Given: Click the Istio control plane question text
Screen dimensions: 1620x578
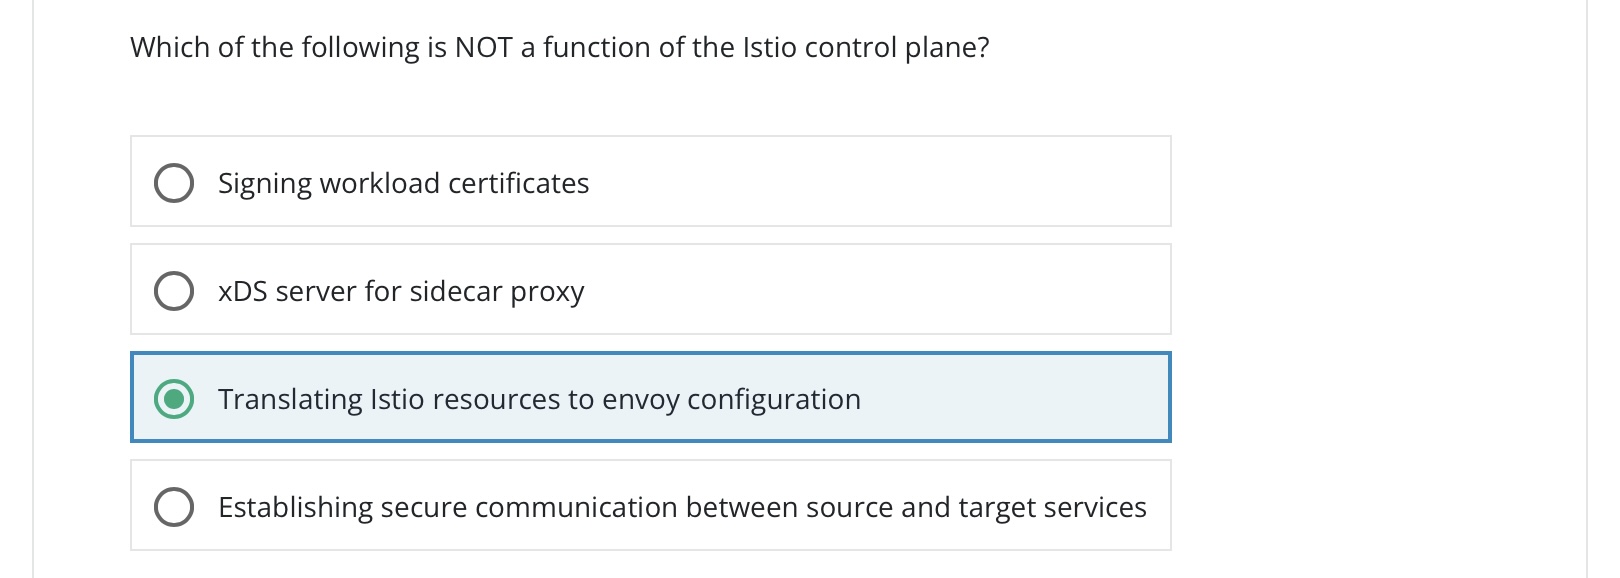Looking at the screenshot, I should tap(559, 47).
